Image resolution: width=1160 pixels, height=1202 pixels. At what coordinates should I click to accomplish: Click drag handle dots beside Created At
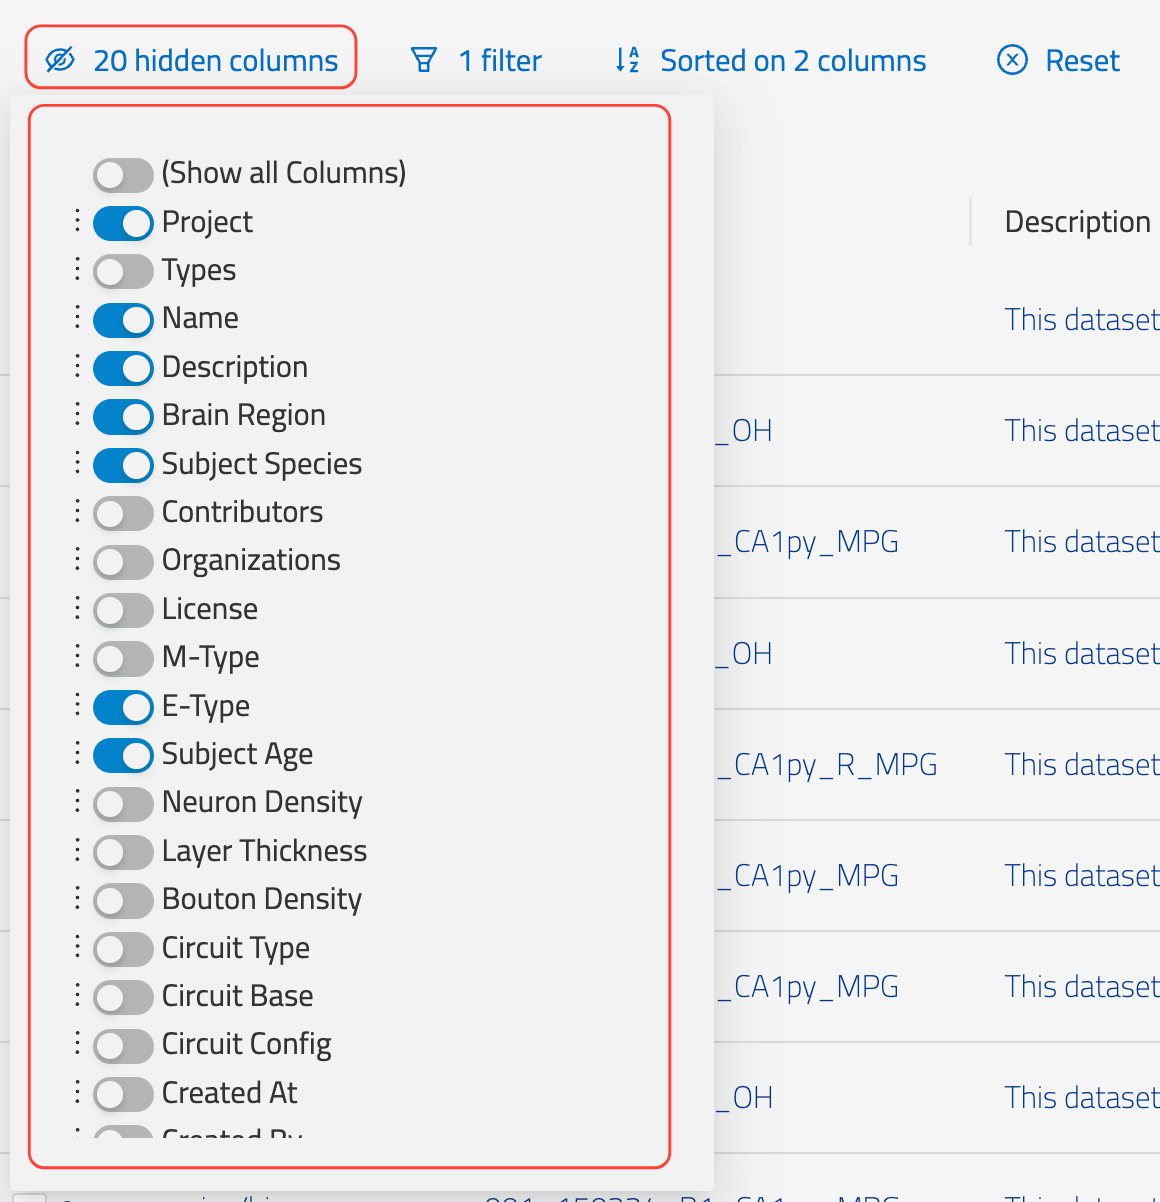pos(77,1092)
